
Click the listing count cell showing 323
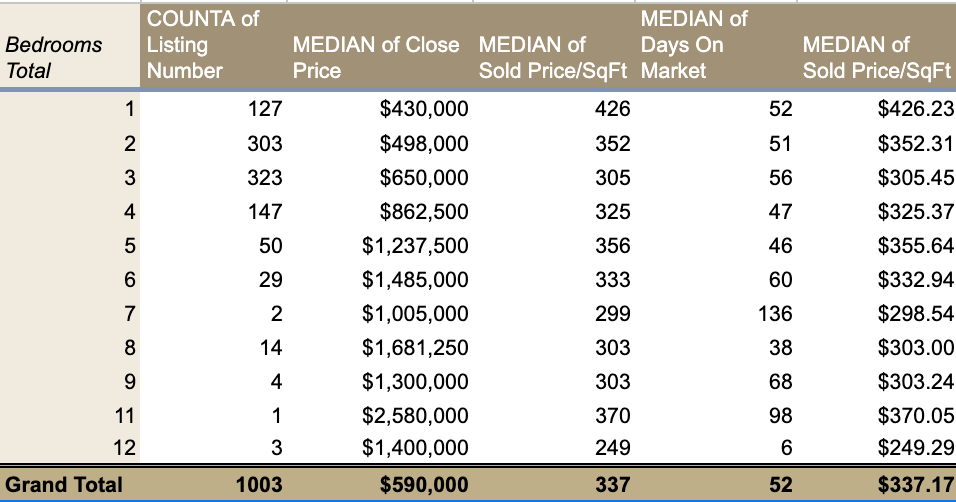(264, 178)
